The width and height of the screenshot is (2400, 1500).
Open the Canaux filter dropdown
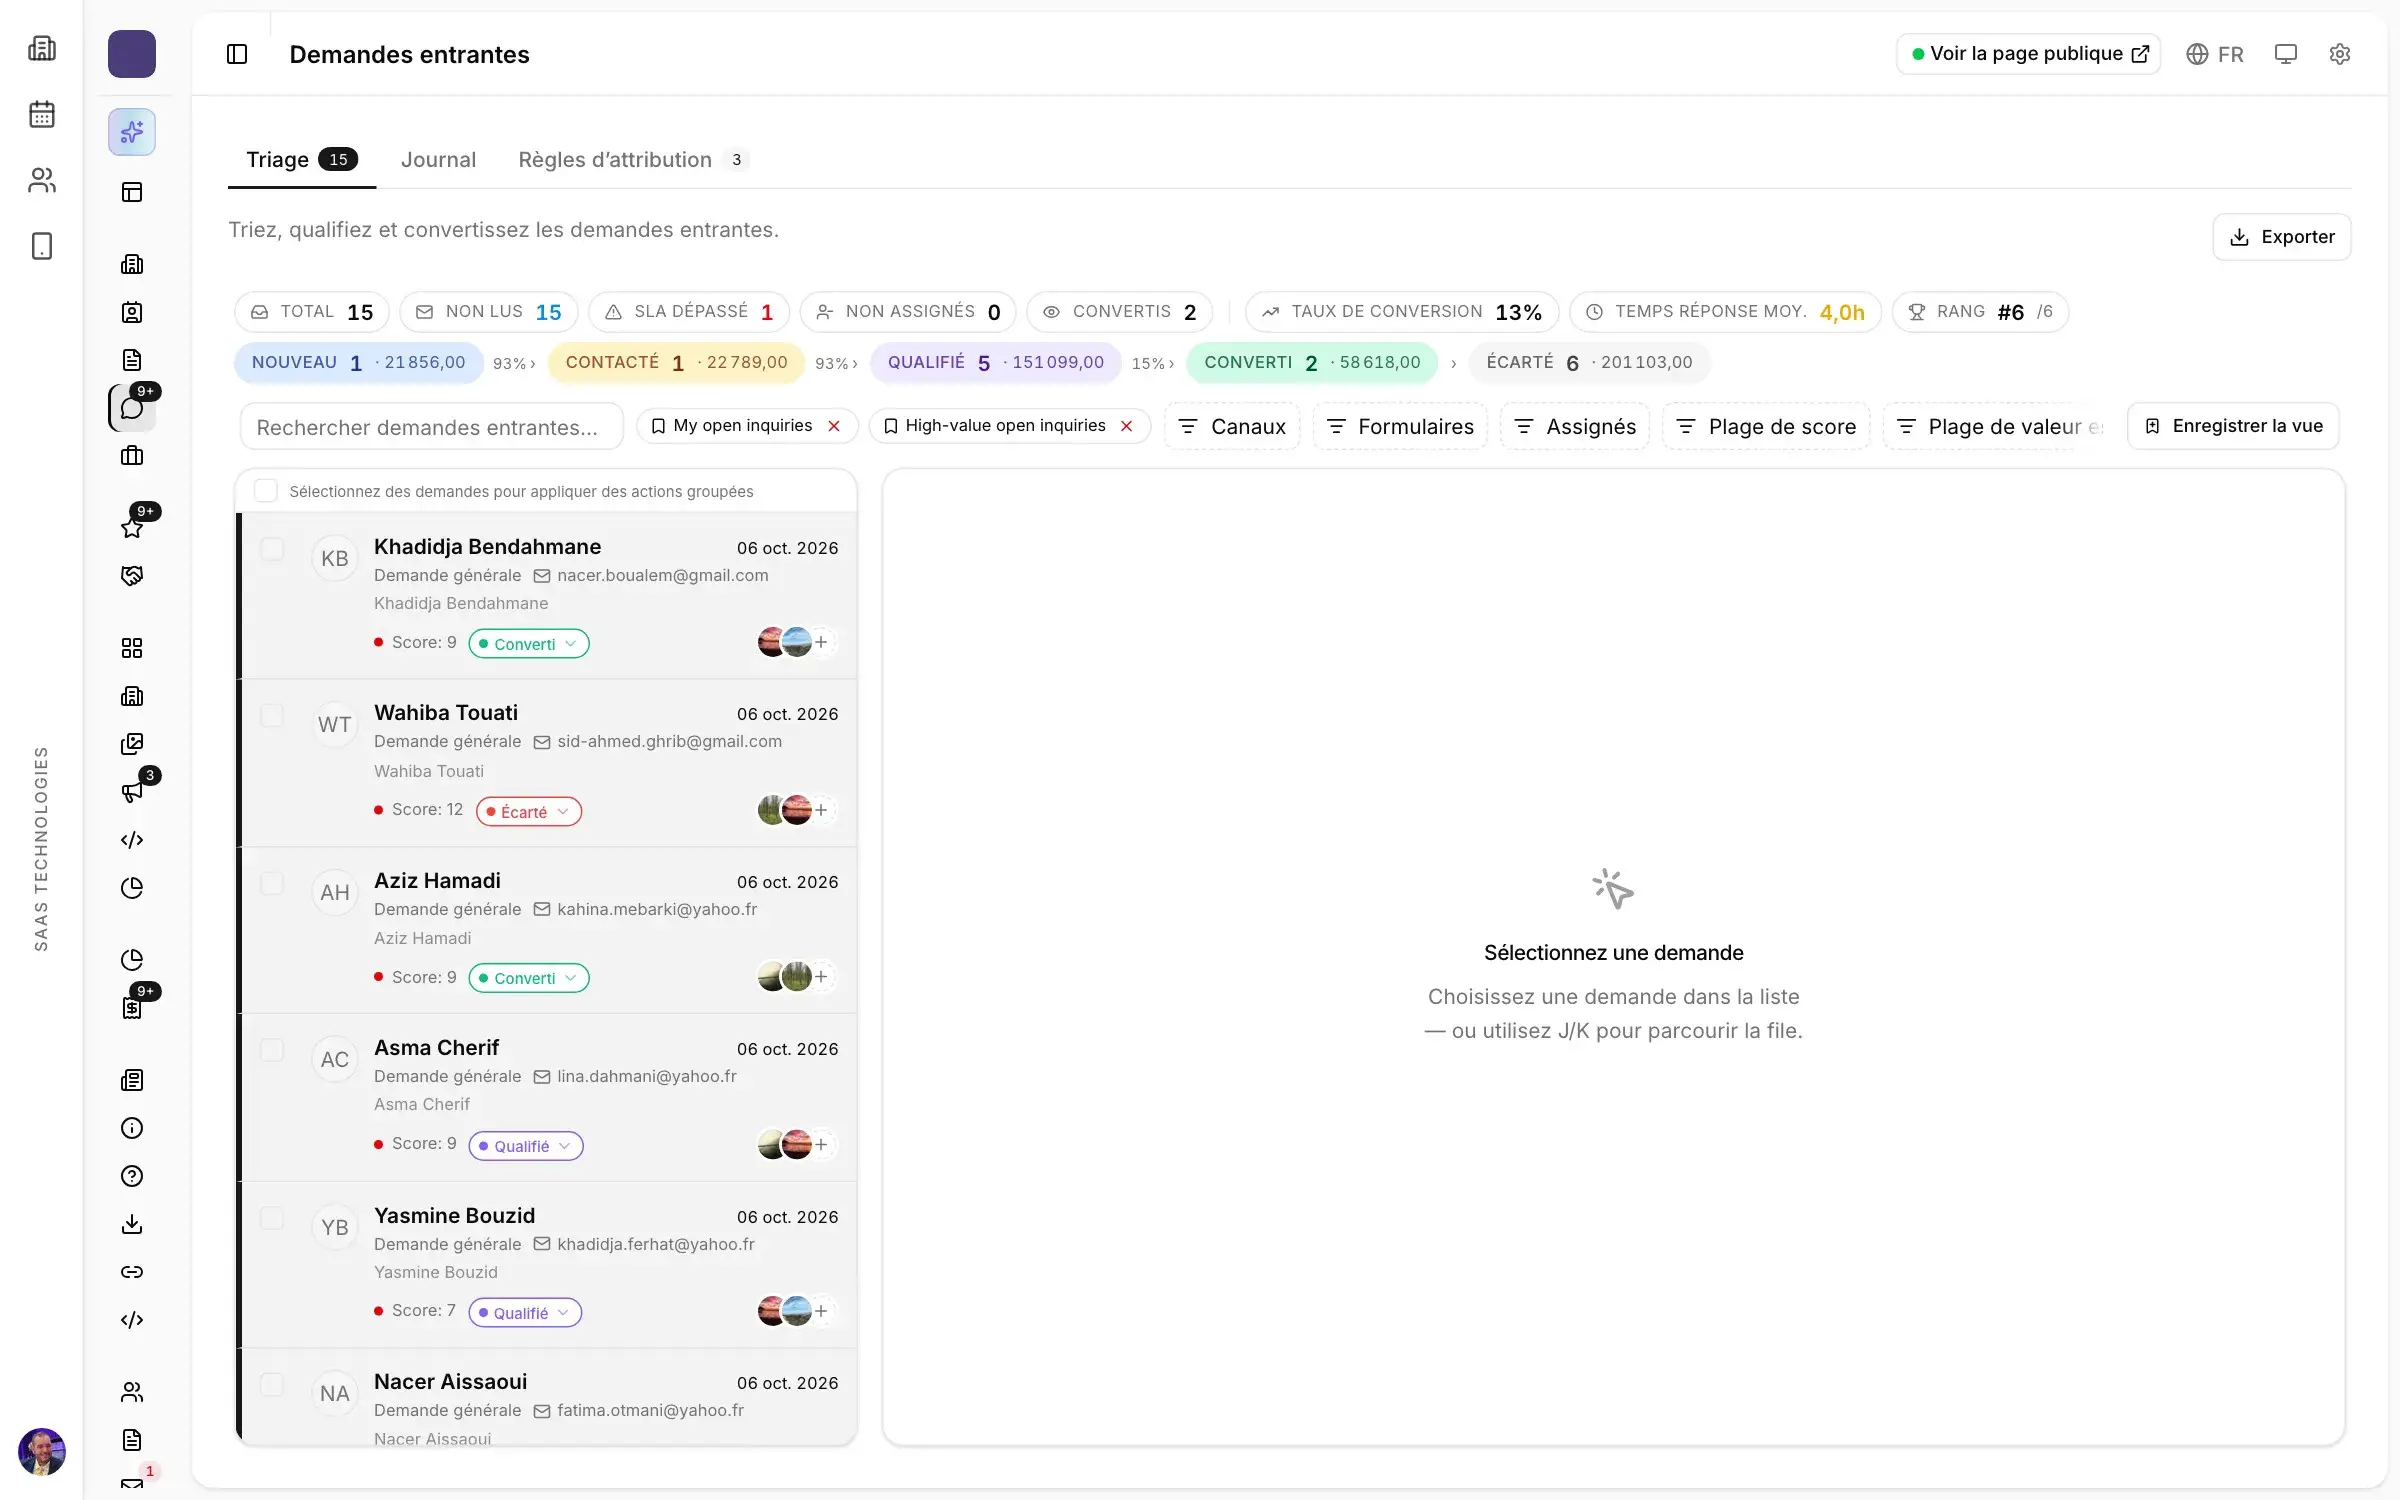tap(1232, 427)
